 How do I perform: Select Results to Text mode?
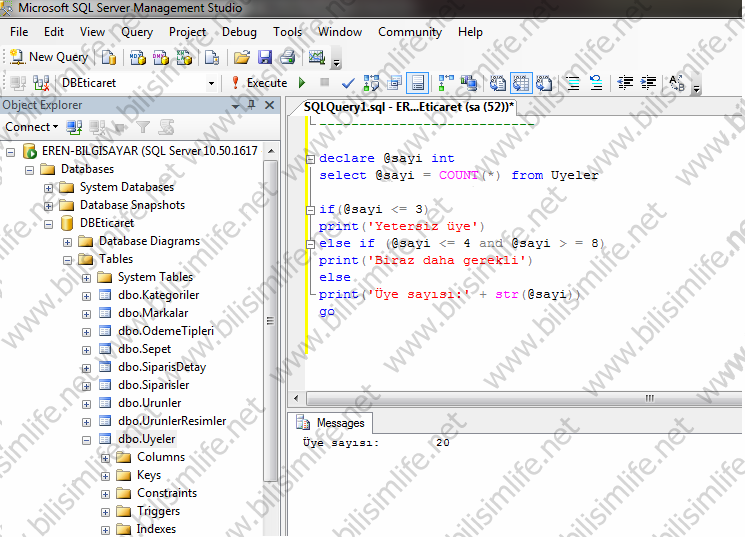point(498,83)
